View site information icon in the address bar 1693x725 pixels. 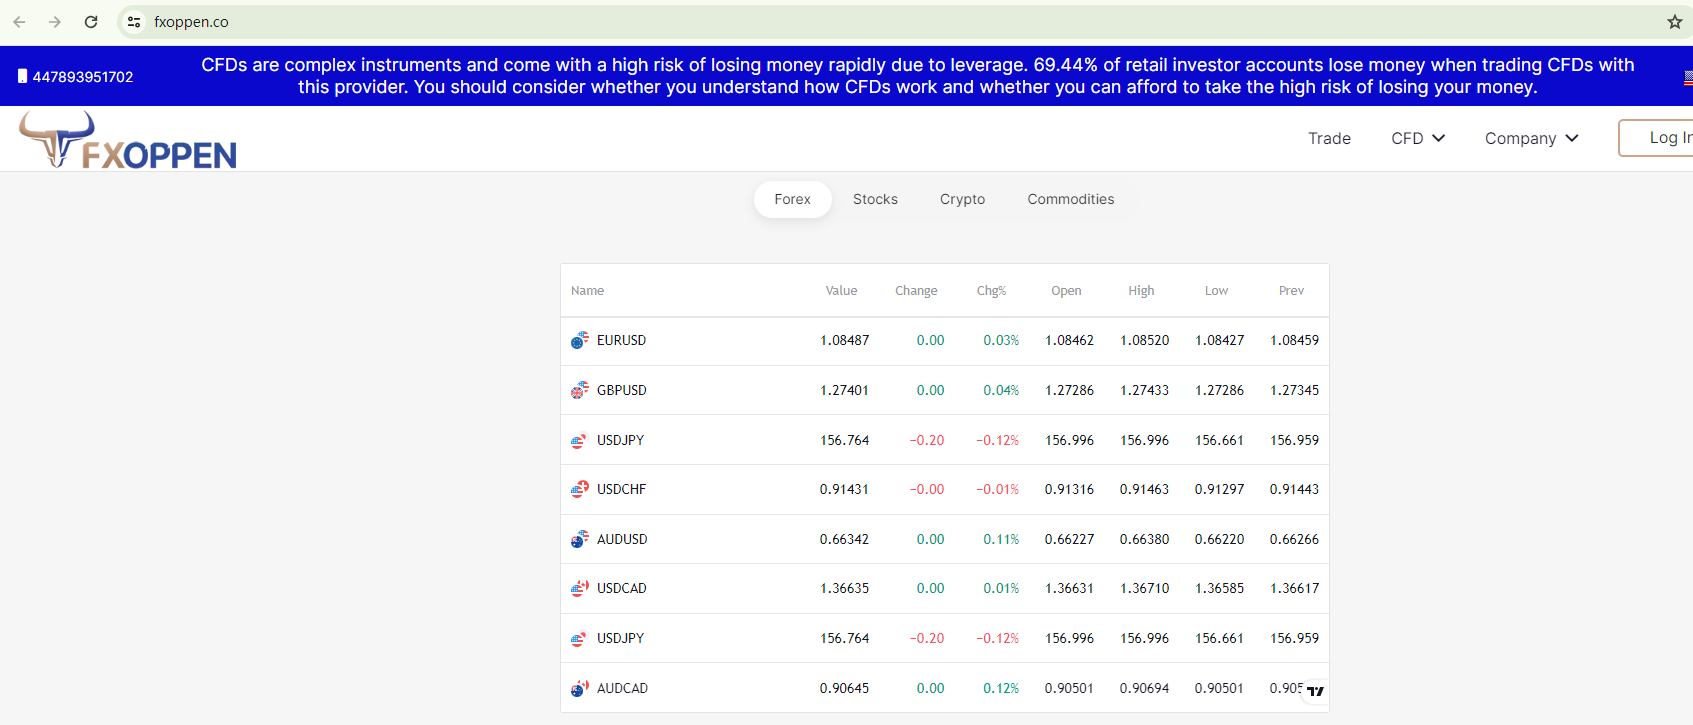pyautogui.click(x=134, y=22)
